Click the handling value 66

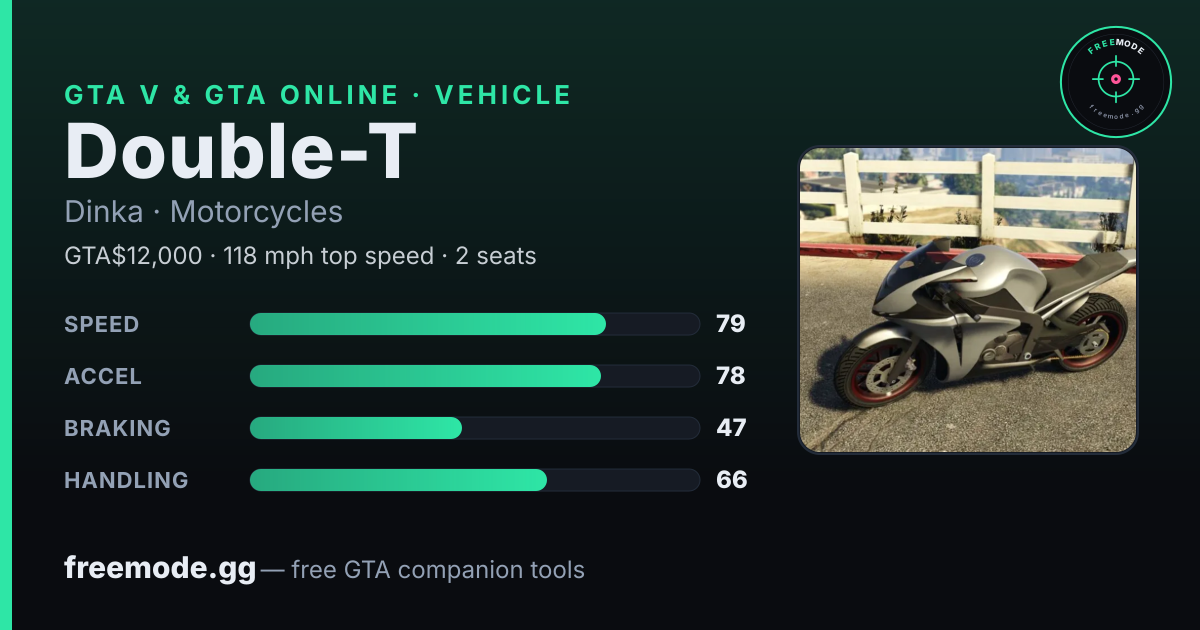(731, 480)
